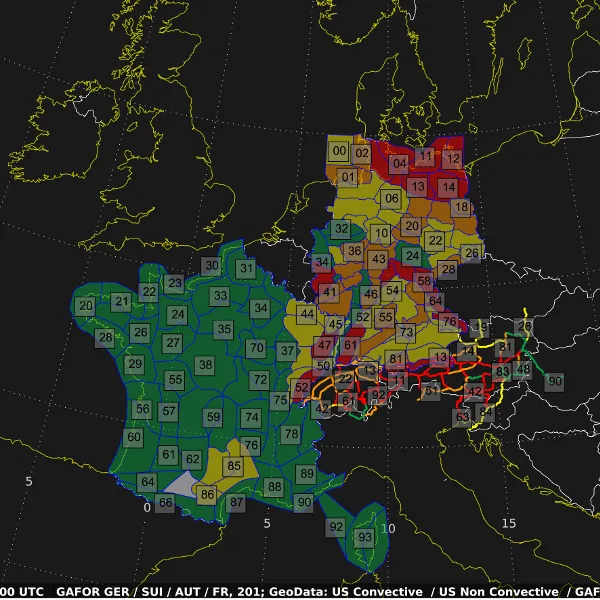The height and width of the screenshot is (600, 600).
Task: Select the red area labeled 47
Action: coord(323,346)
